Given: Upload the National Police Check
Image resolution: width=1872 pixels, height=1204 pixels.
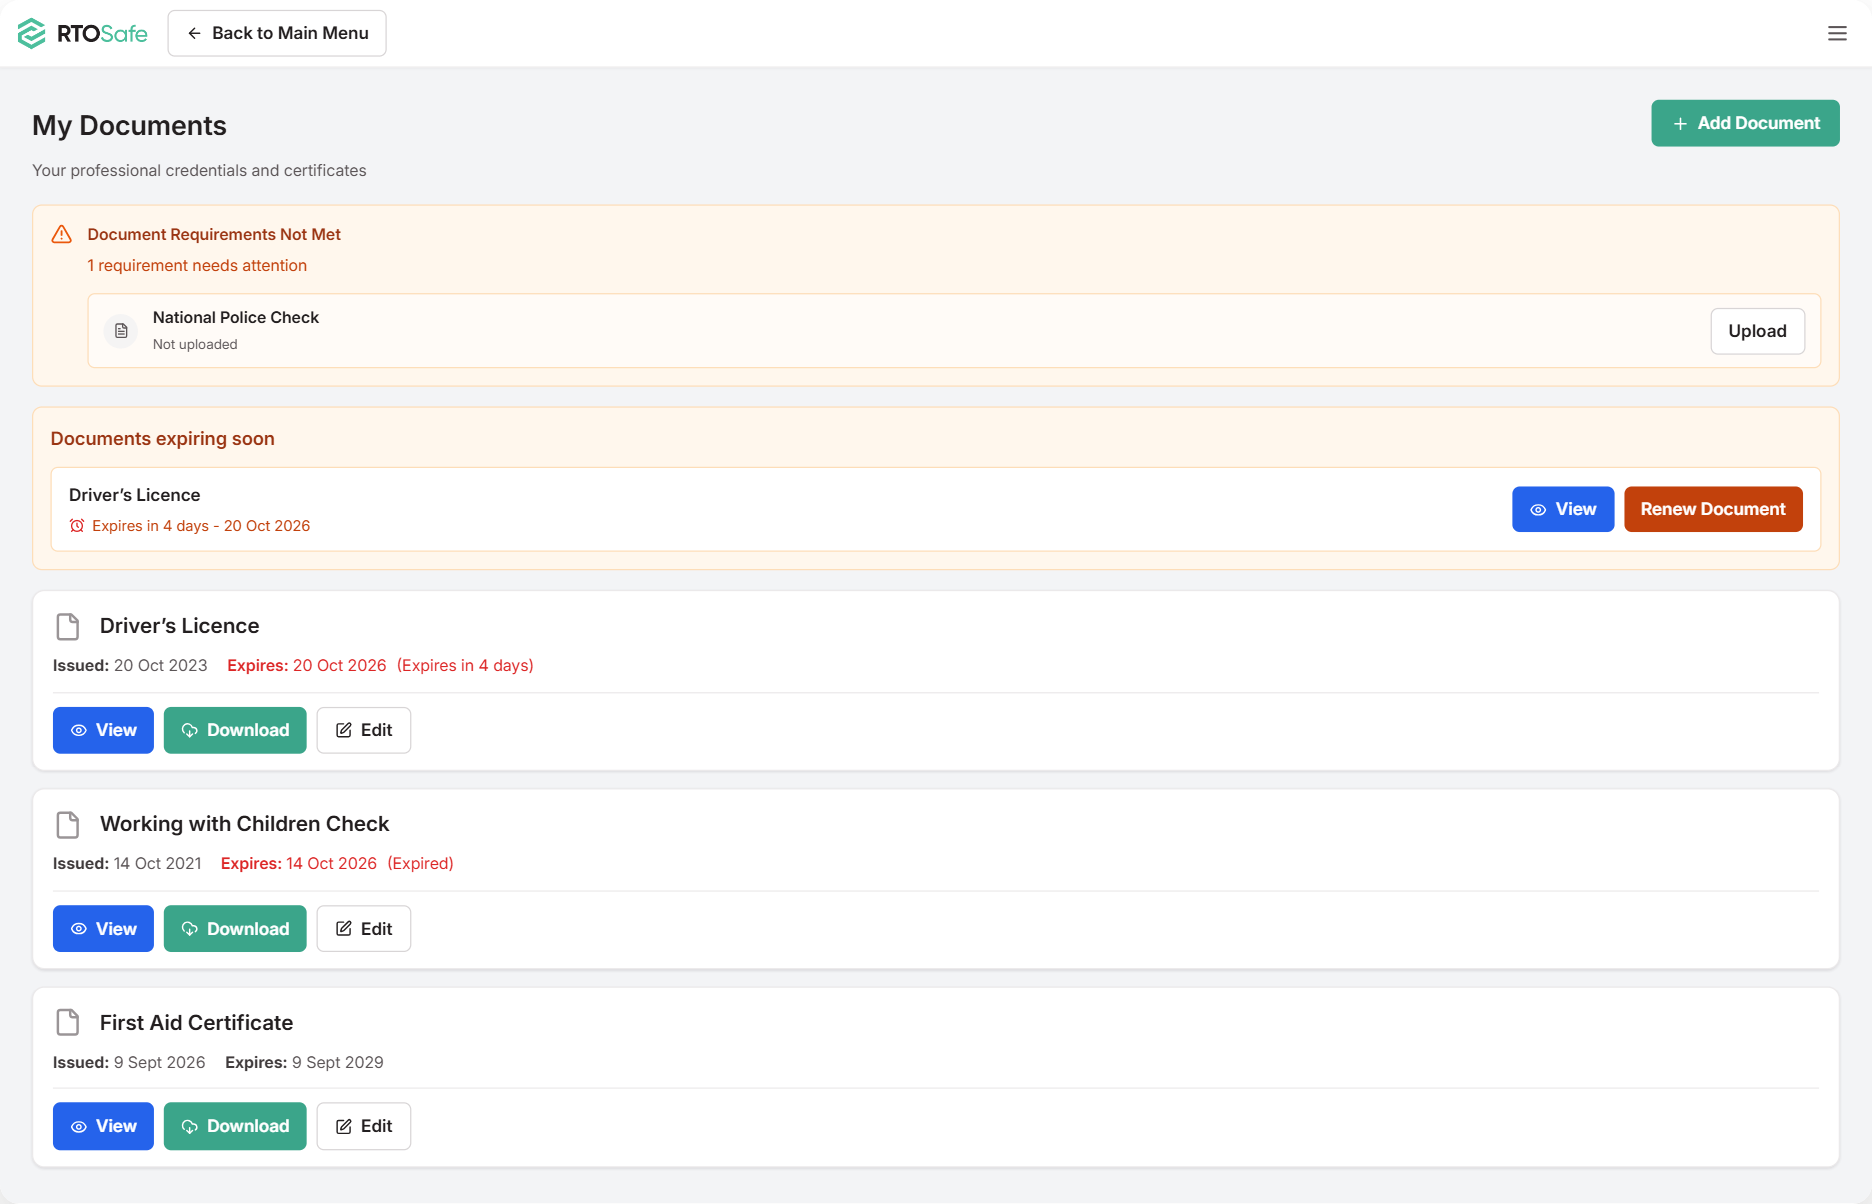Looking at the screenshot, I should pyautogui.click(x=1757, y=331).
